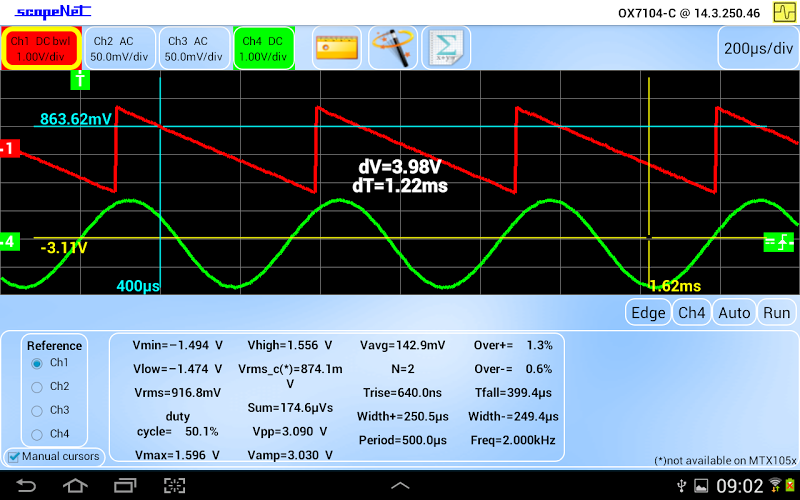Click the Over-= 0.6% measurement

pyautogui.click(x=513, y=369)
